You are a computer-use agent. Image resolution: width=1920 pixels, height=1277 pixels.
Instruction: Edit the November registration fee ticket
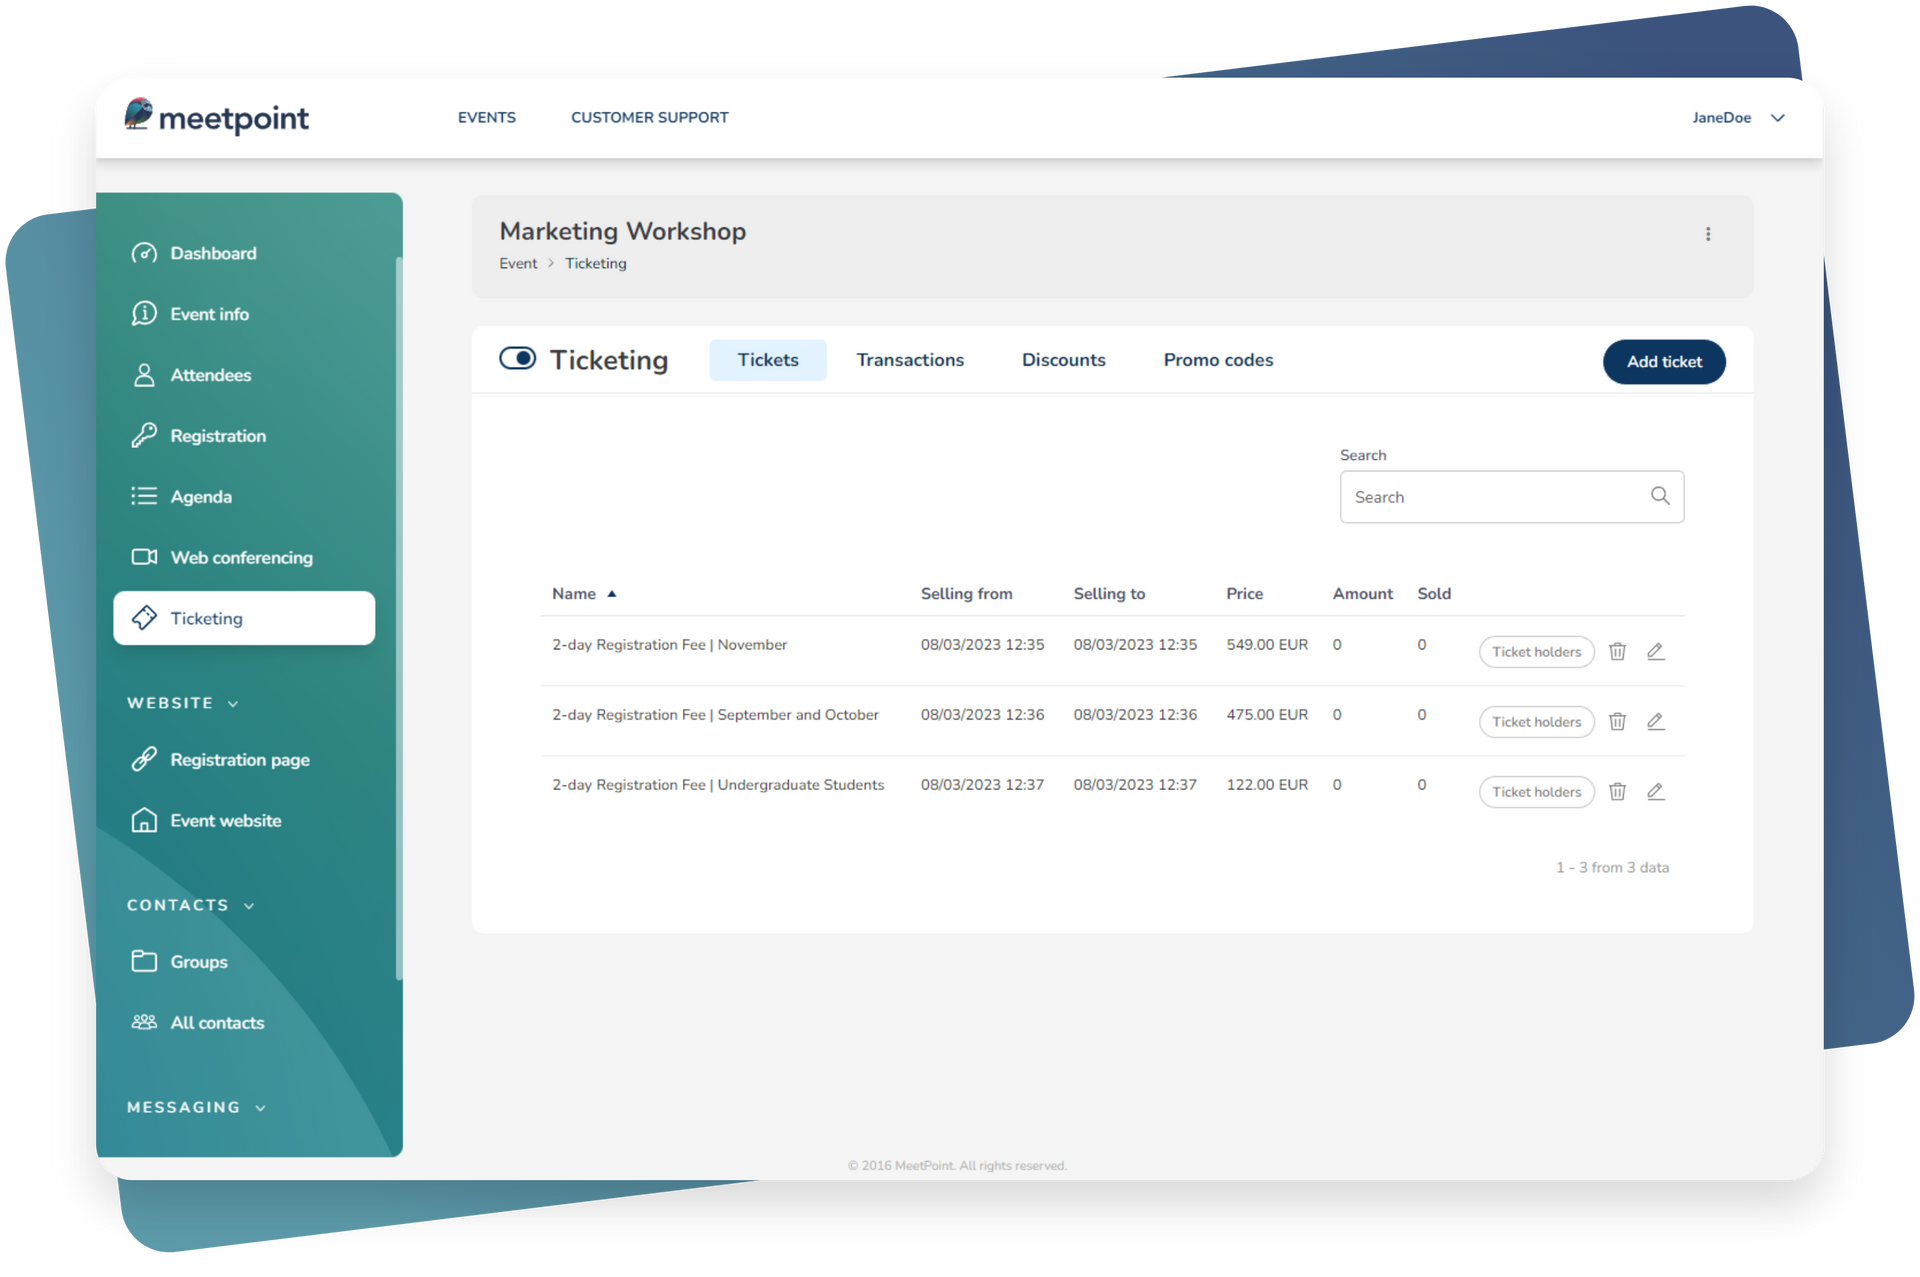pos(1655,652)
